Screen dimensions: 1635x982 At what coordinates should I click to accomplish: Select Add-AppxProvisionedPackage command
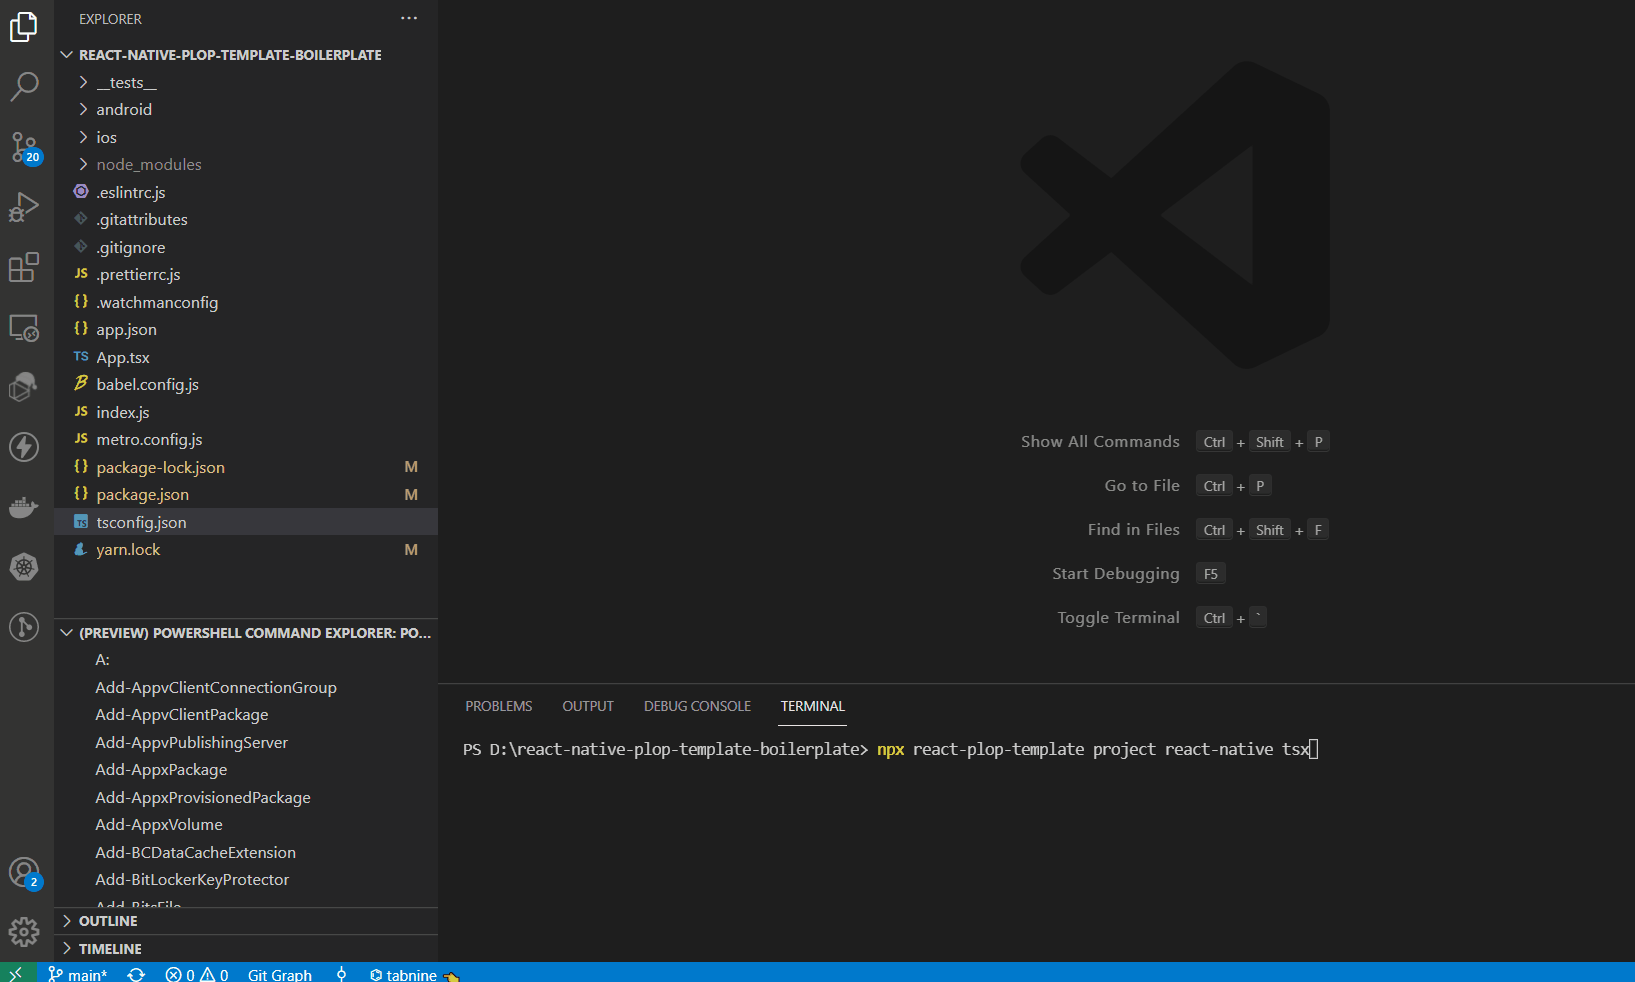pyautogui.click(x=203, y=798)
